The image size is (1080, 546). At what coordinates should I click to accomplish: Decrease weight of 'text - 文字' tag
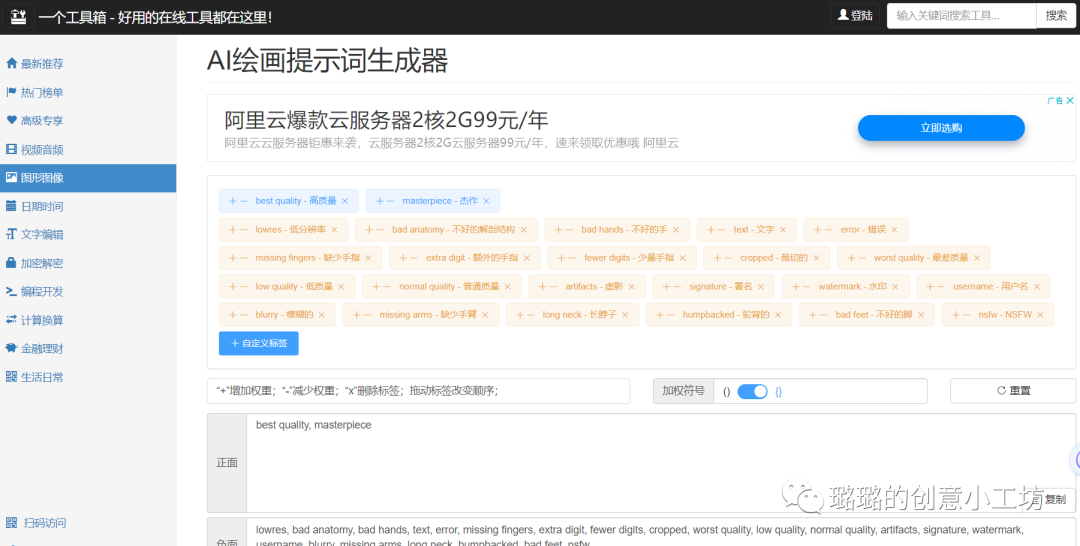(721, 230)
